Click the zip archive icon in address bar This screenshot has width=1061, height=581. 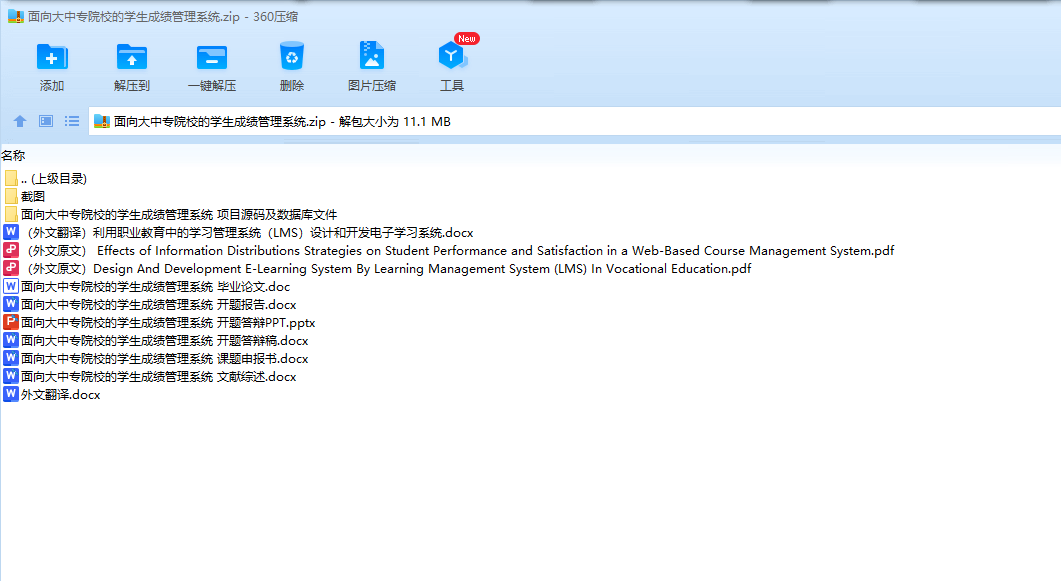(101, 122)
